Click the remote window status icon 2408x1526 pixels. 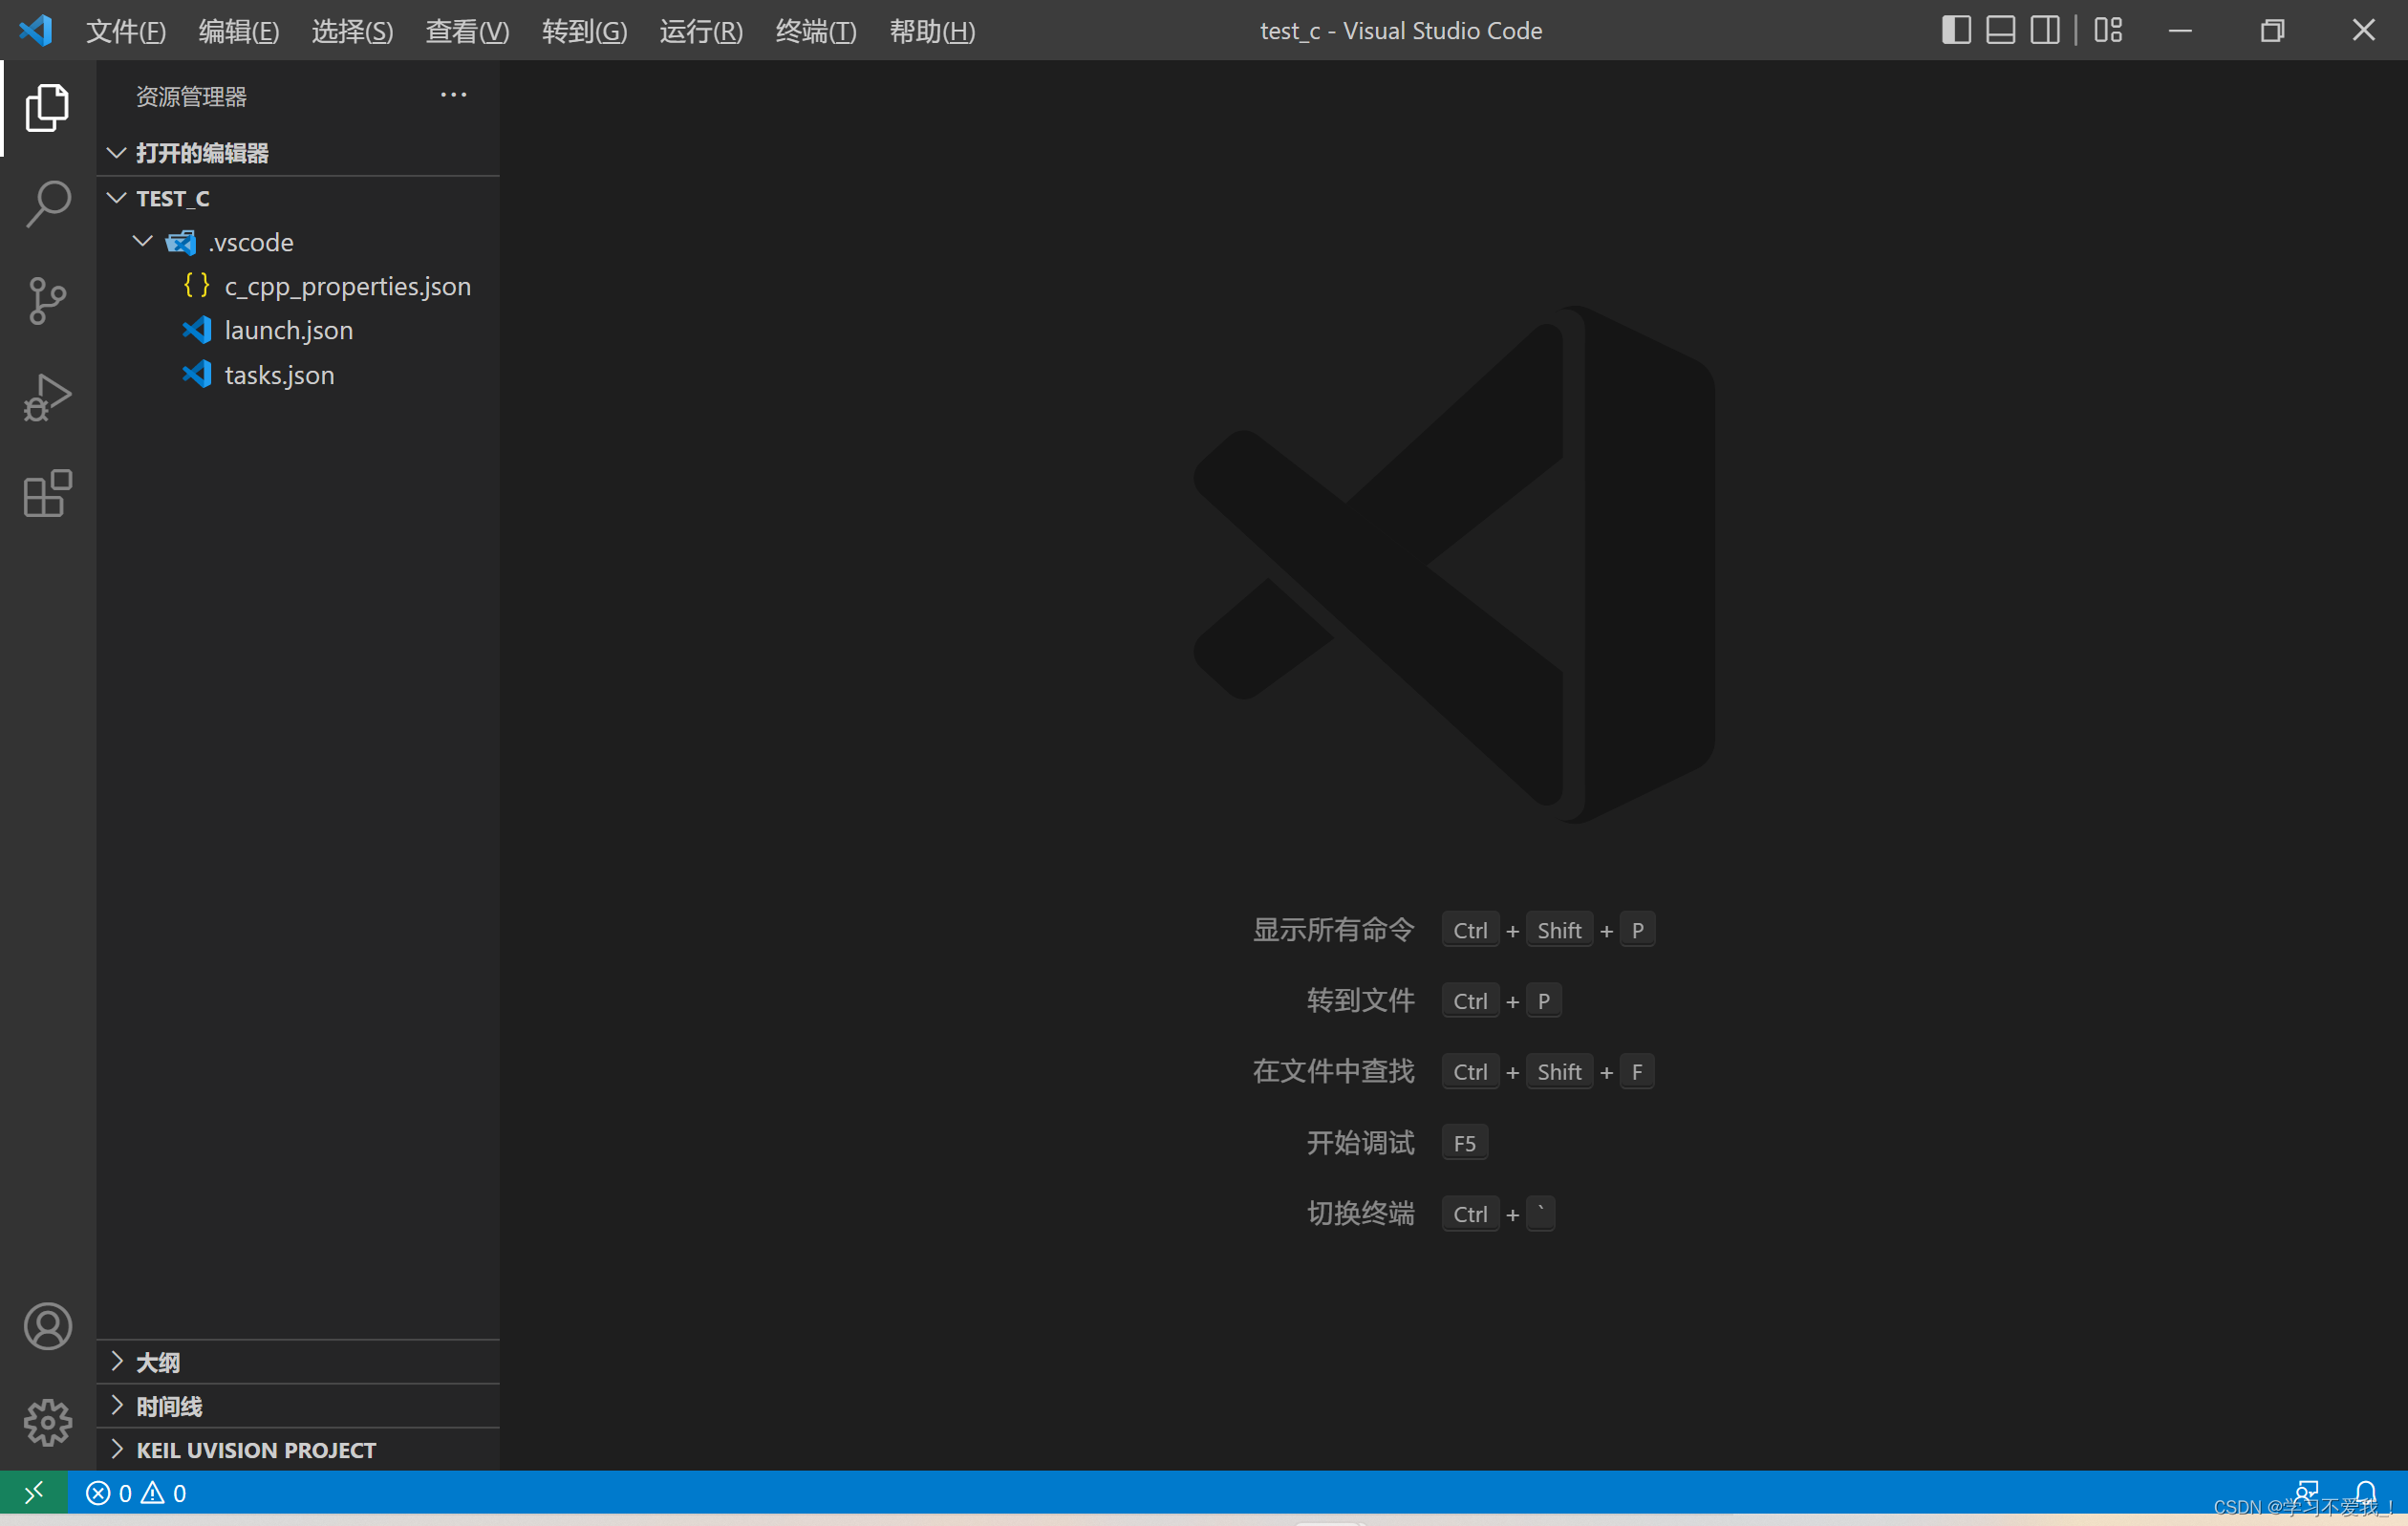point(33,1493)
